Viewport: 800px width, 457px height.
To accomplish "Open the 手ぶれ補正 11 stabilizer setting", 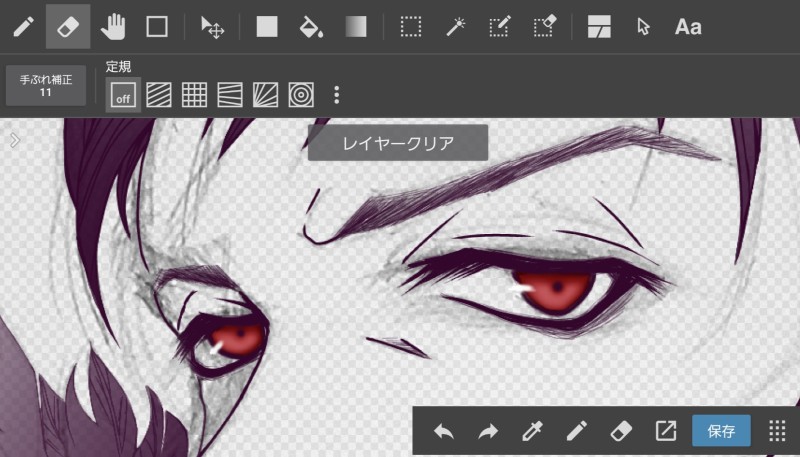I will tap(46, 85).
